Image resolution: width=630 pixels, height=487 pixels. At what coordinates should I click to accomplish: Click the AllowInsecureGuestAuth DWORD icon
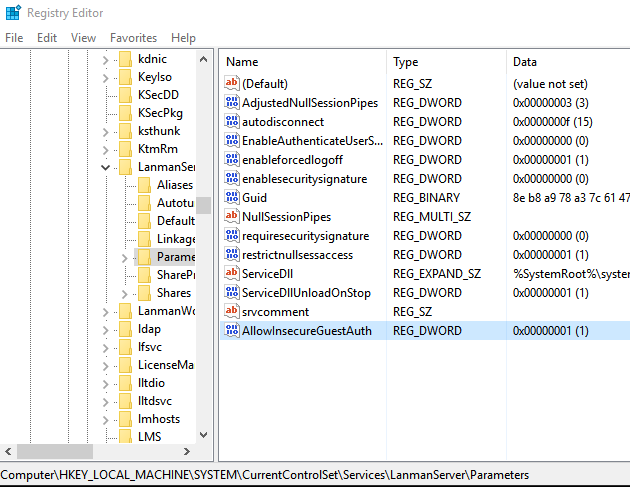point(232,331)
